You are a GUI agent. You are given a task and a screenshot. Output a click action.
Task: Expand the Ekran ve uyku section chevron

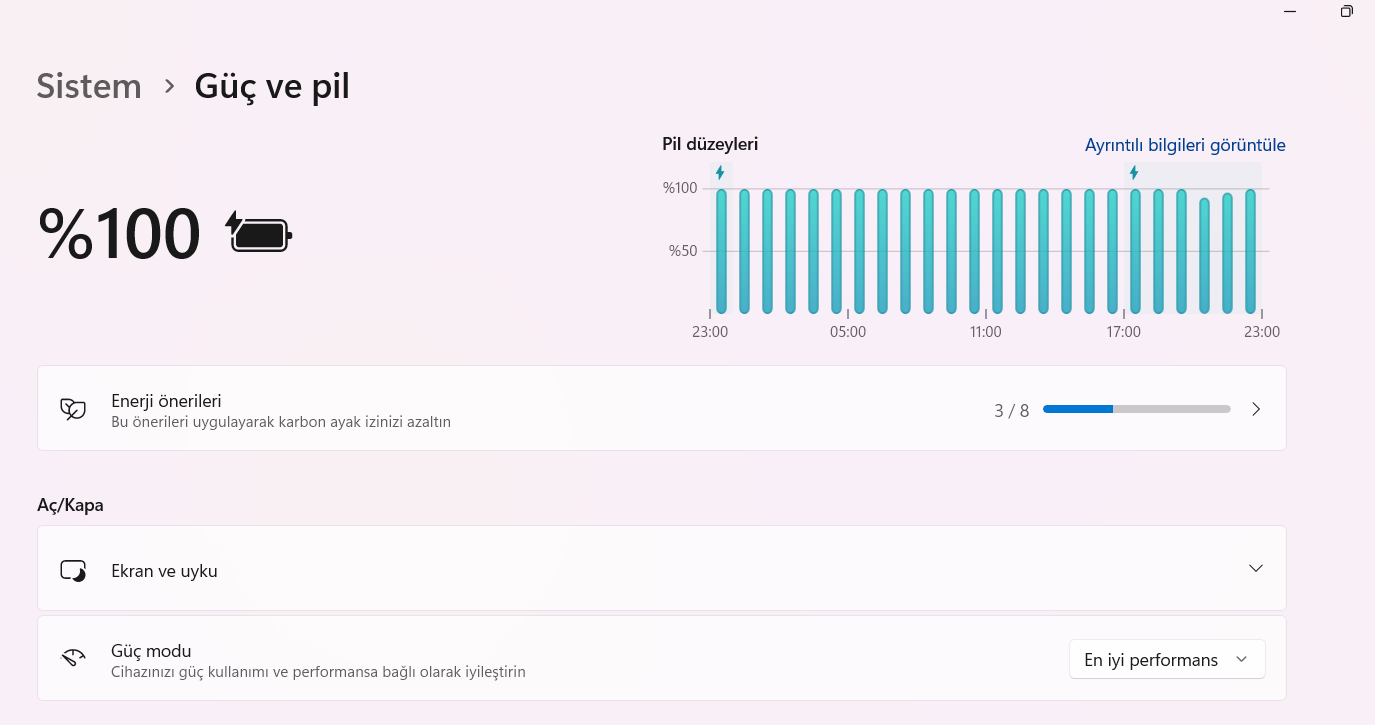click(x=1256, y=568)
